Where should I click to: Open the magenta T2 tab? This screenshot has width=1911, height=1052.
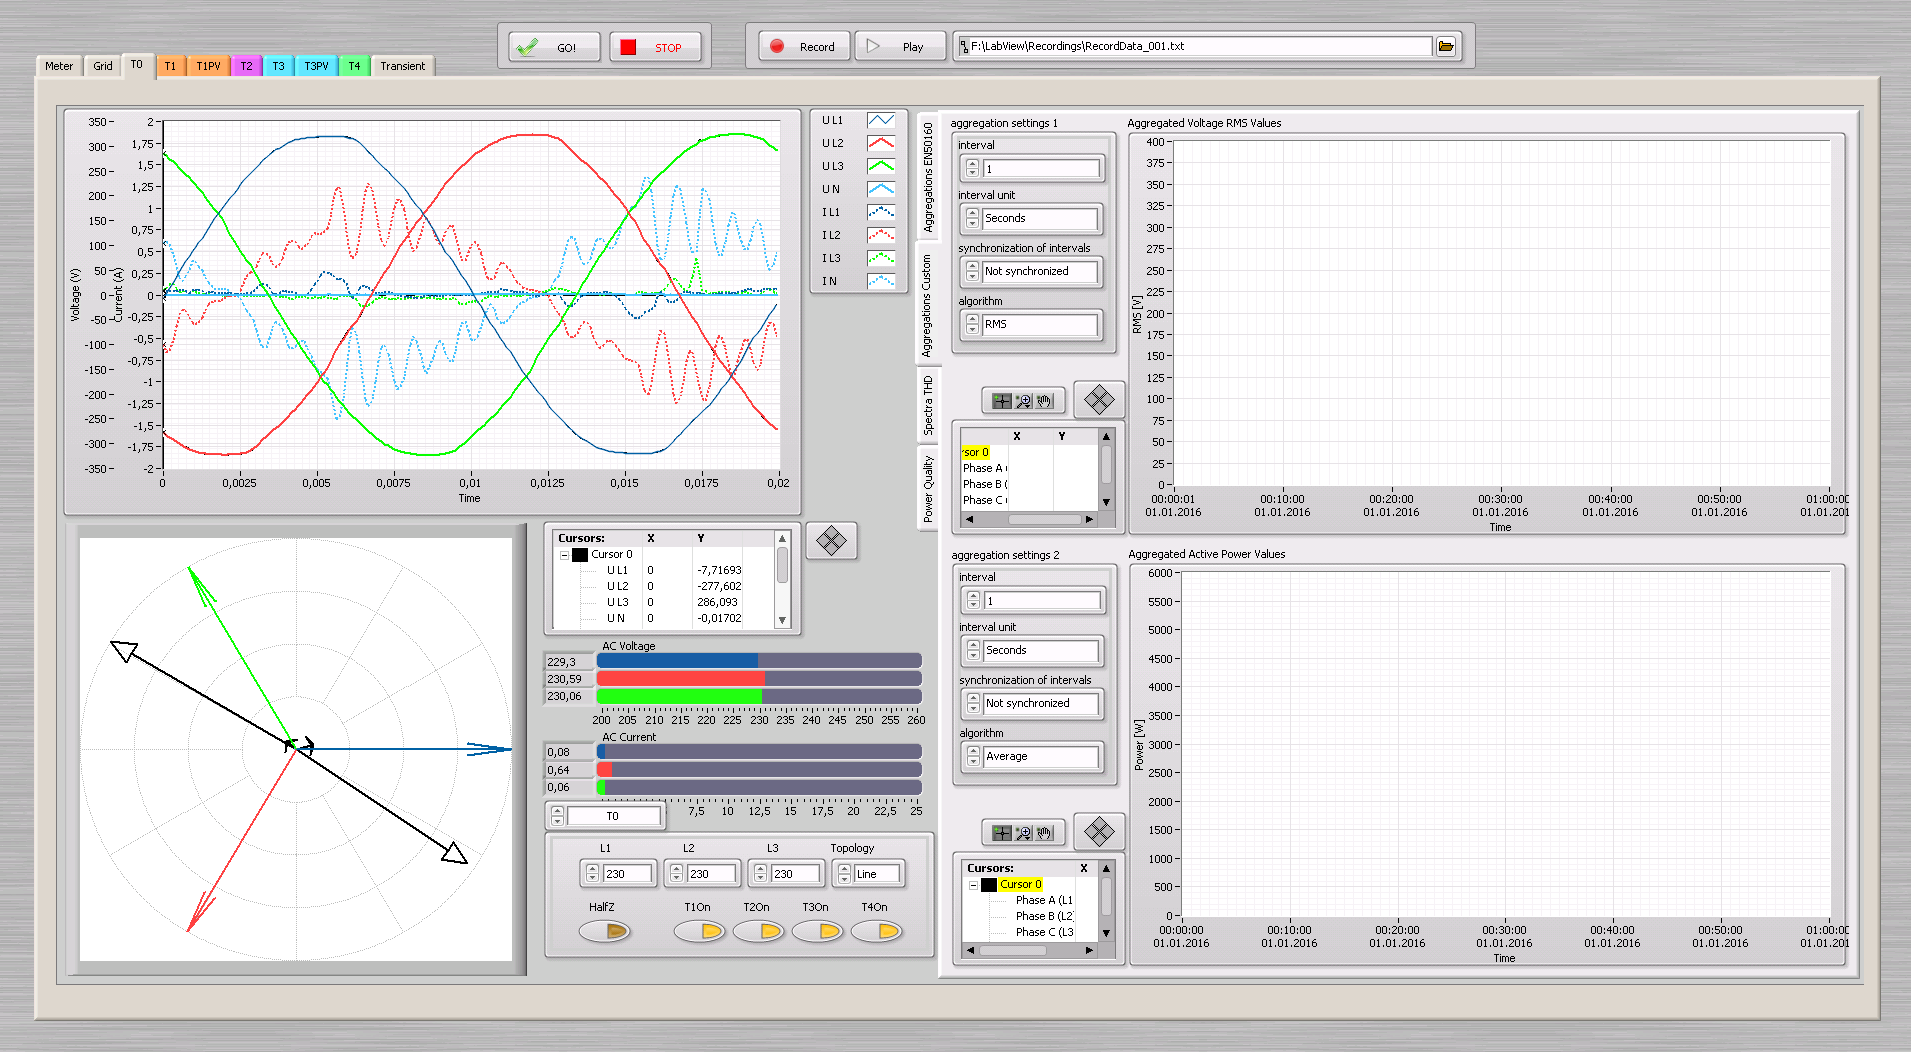246,66
